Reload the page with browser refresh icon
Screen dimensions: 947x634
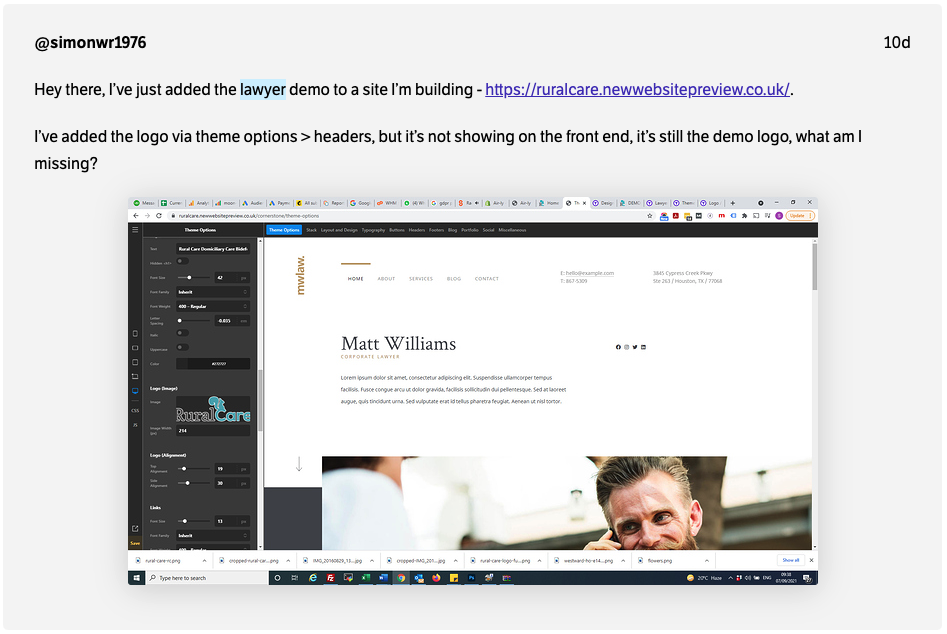pyautogui.click(x=158, y=215)
